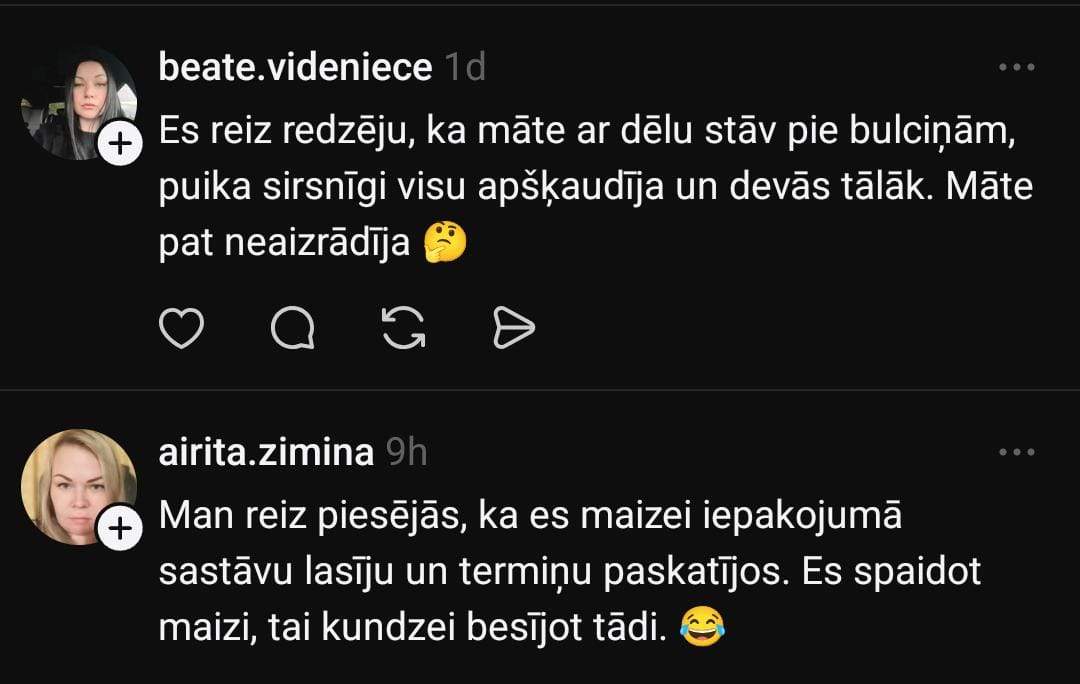The width and height of the screenshot is (1080, 684).
Task: Open the reply icon under beate.videniece's comment
Action: tap(293, 328)
